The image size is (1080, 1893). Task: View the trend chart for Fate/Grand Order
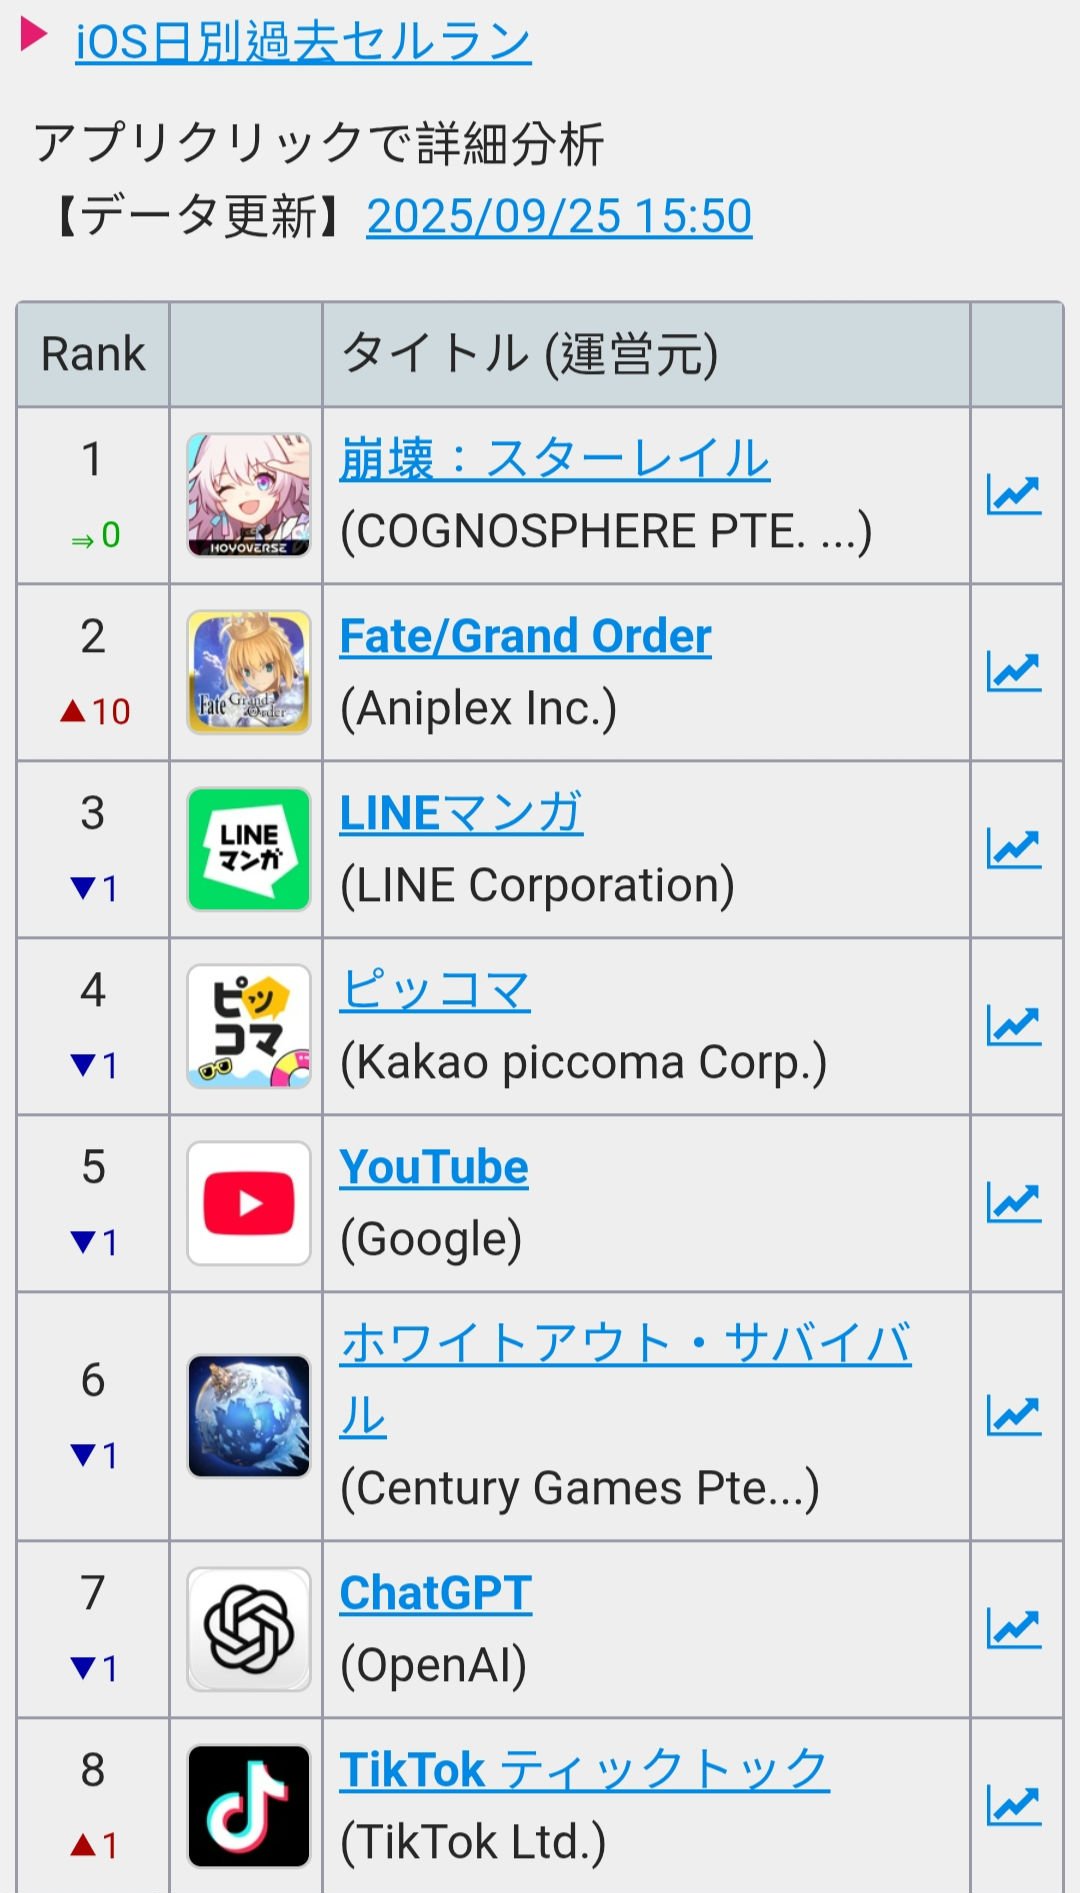coord(1014,672)
